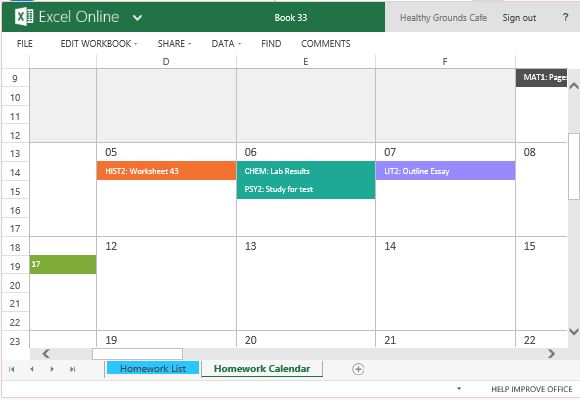Expand the EDIT WORKBOOK menu
580x400 pixels.
tap(99, 44)
